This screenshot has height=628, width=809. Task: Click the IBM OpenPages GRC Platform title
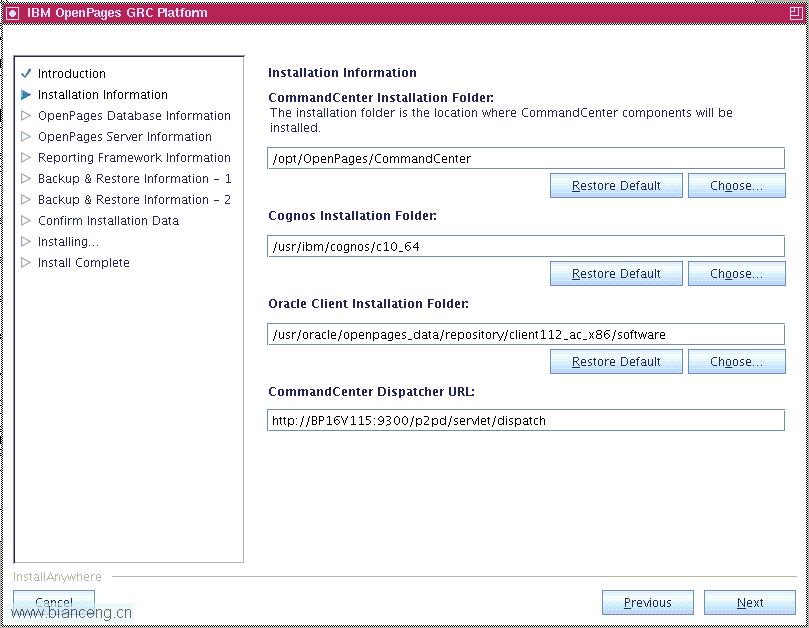tap(117, 13)
